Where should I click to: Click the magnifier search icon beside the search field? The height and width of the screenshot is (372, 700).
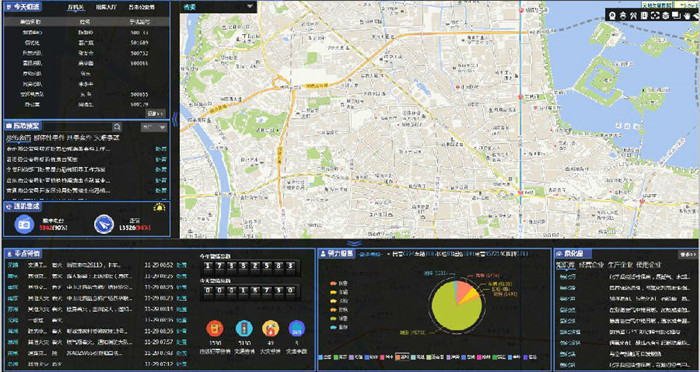[x=117, y=127]
